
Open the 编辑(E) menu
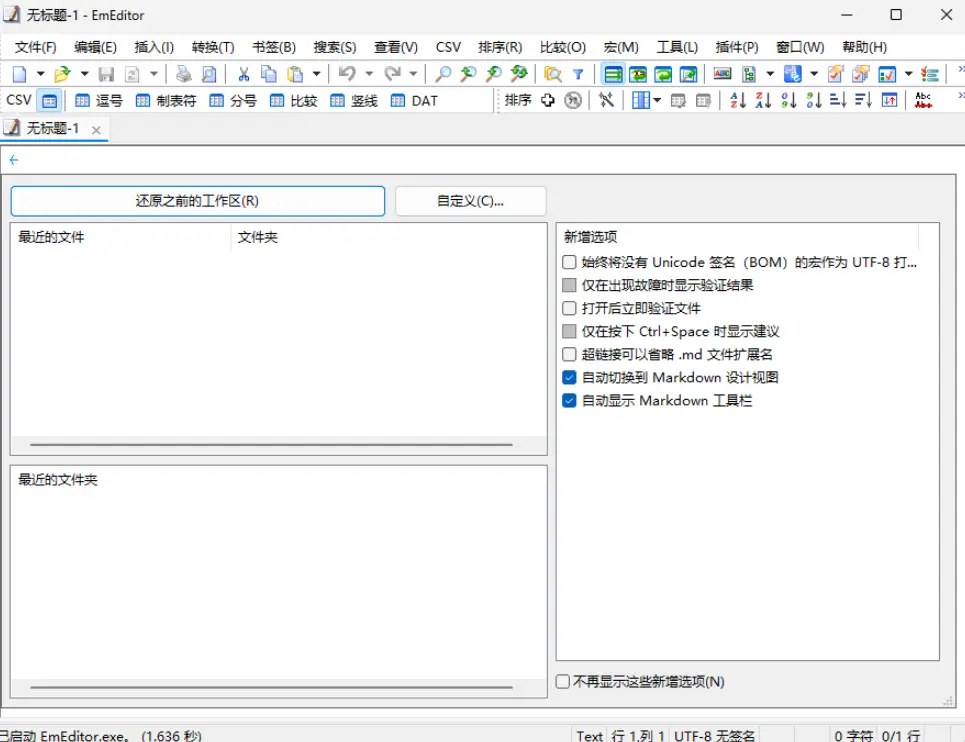(95, 47)
